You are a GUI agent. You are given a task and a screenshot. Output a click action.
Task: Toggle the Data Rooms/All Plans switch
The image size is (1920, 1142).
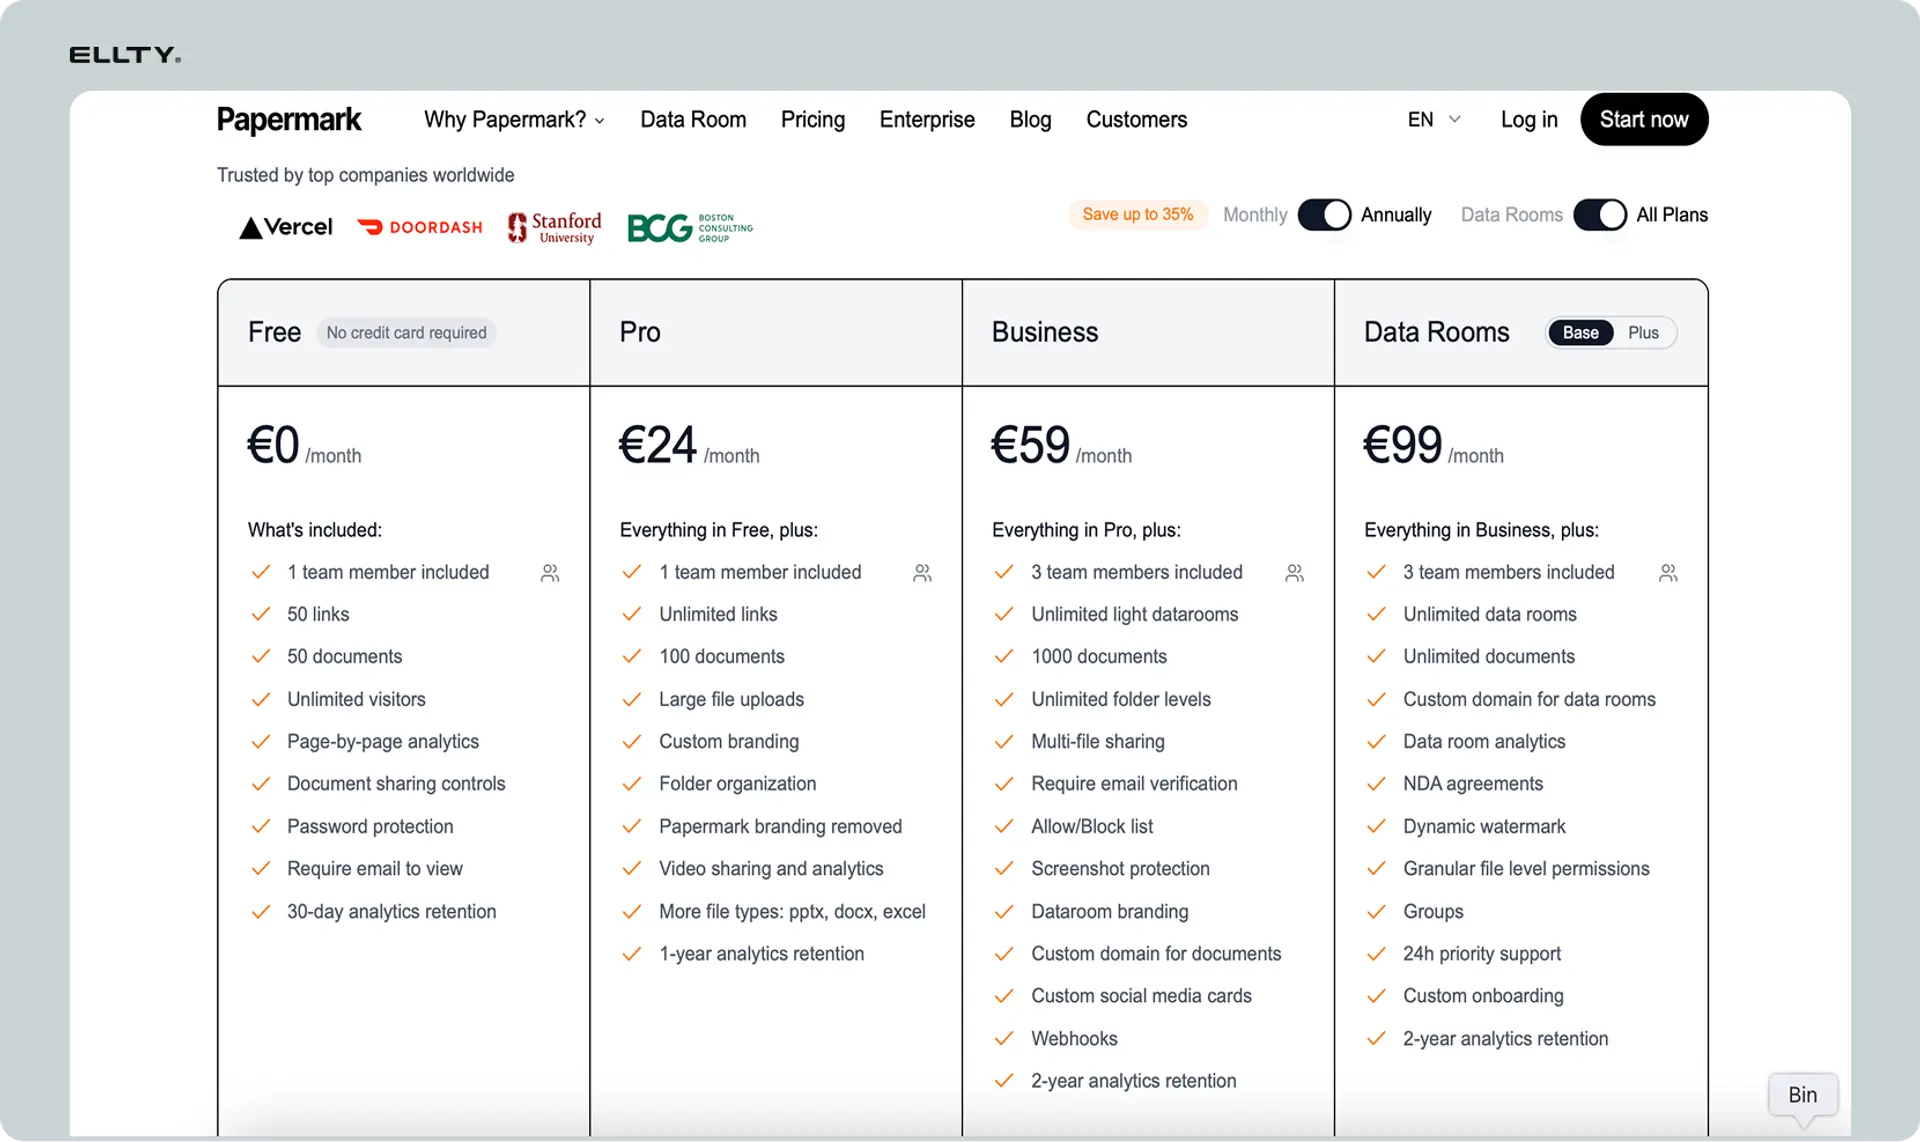point(1600,215)
